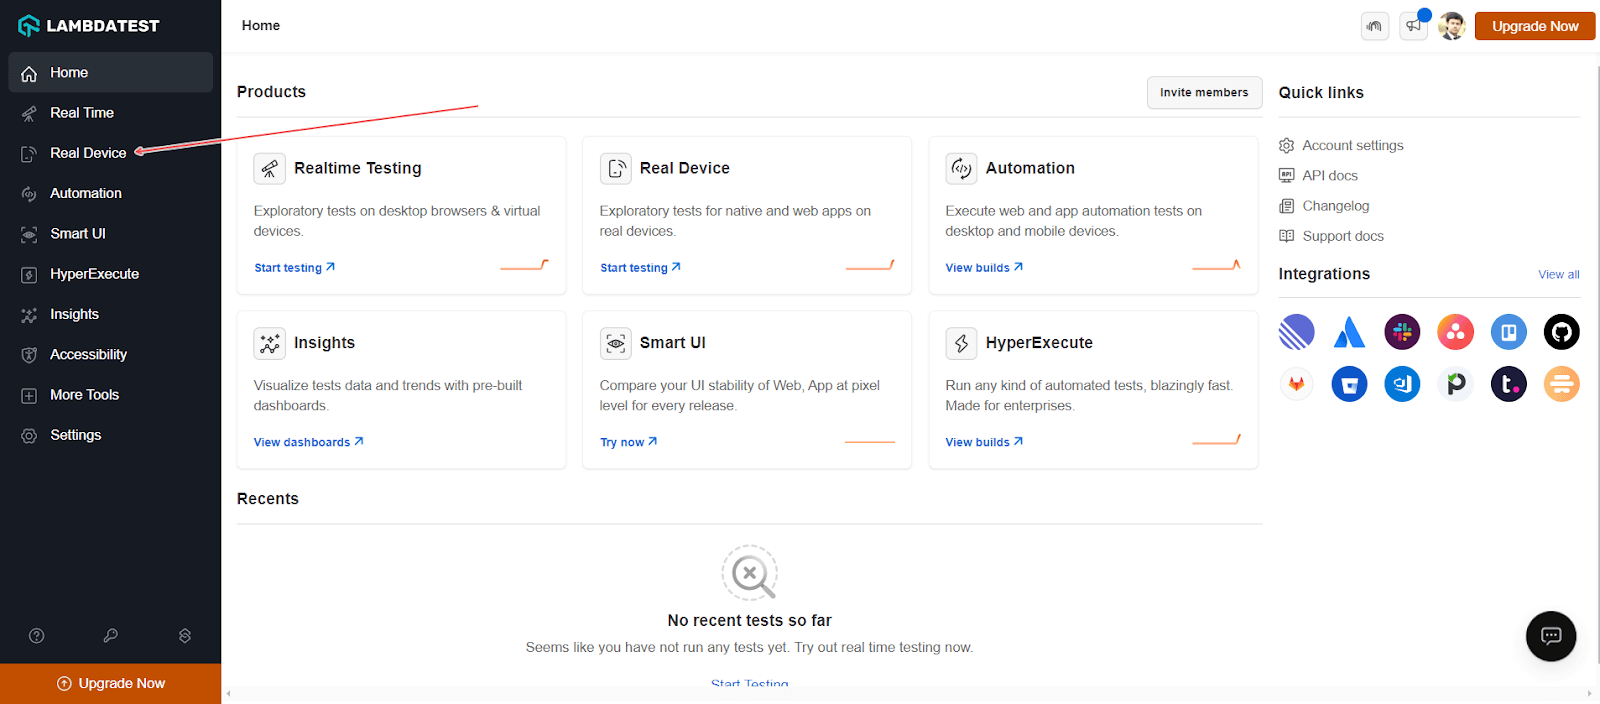Open Automation in the sidebar
Viewport: 1600px width, 704px height.
tap(110, 193)
